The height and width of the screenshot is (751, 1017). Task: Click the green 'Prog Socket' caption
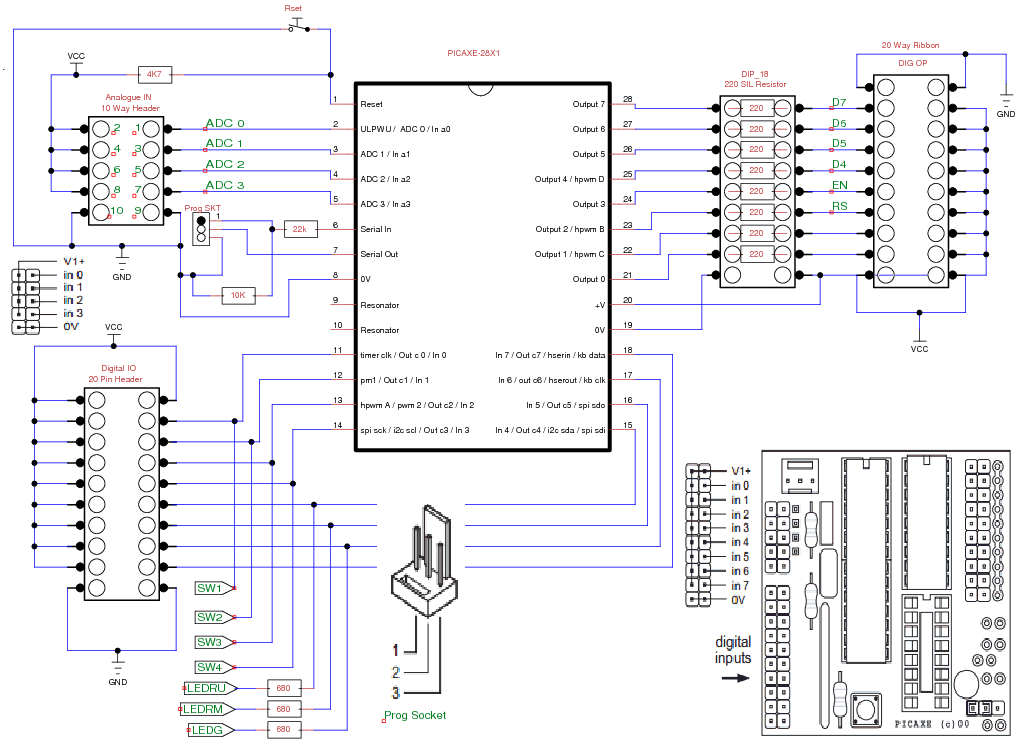coord(415,715)
